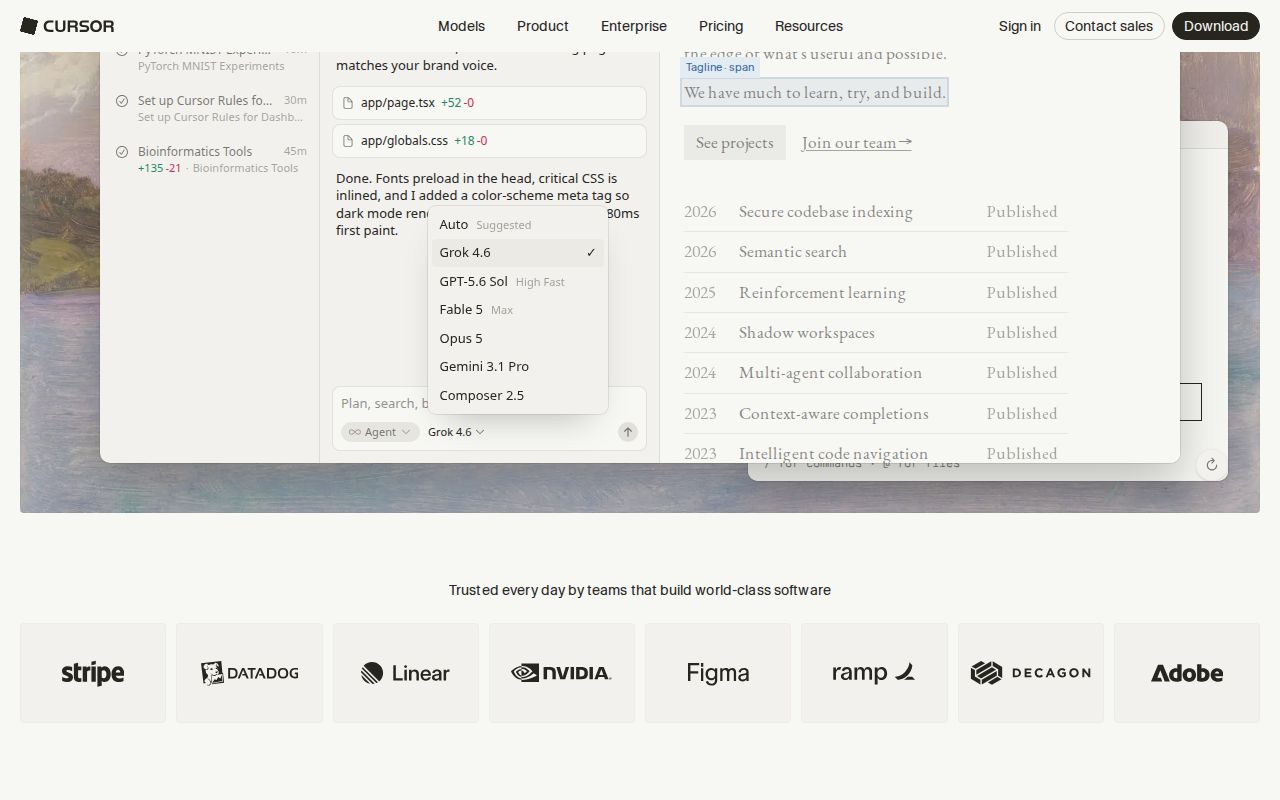Viewport: 1280px width, 800px height.
Task: Open the Models navigation menu
Action: coord(461,26)
